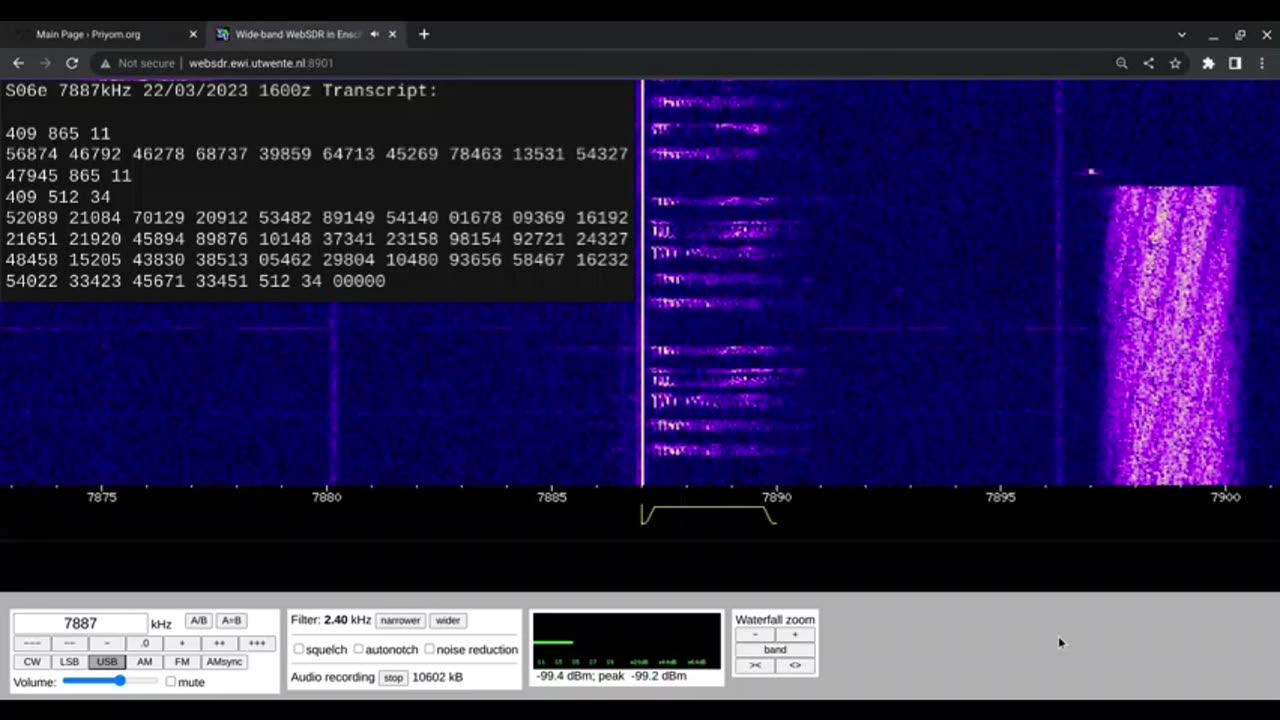
Task: Click the 10602 kB recording size text
Action: point(437,678)
